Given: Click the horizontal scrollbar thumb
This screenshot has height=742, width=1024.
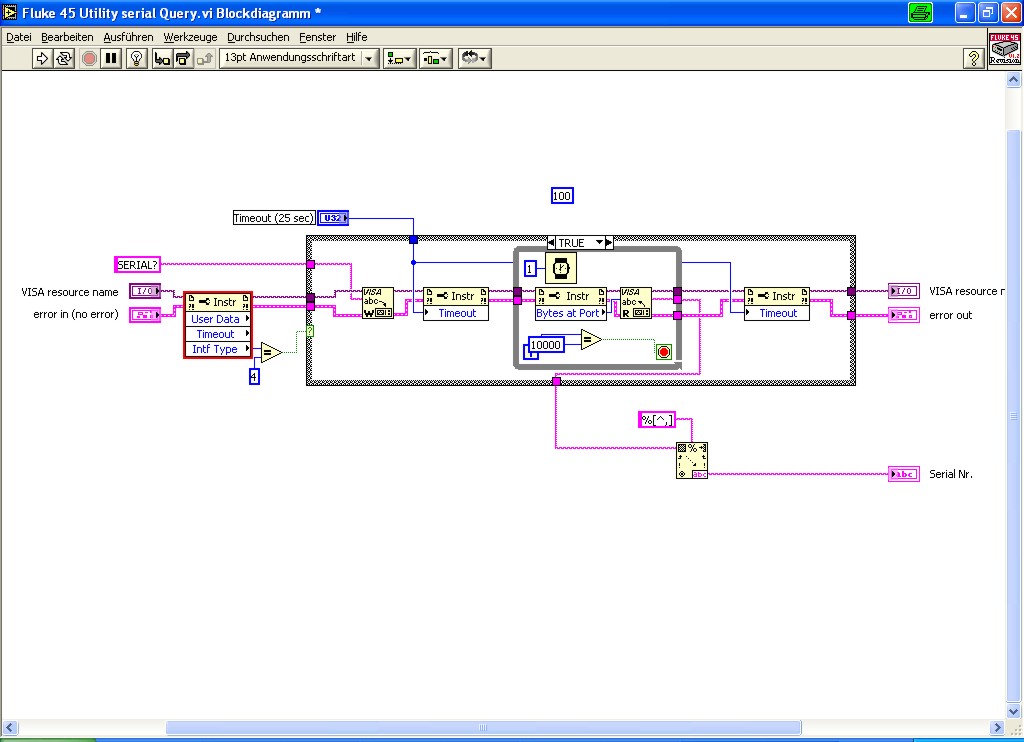Looking at the screenshot, I should (483, 728).
